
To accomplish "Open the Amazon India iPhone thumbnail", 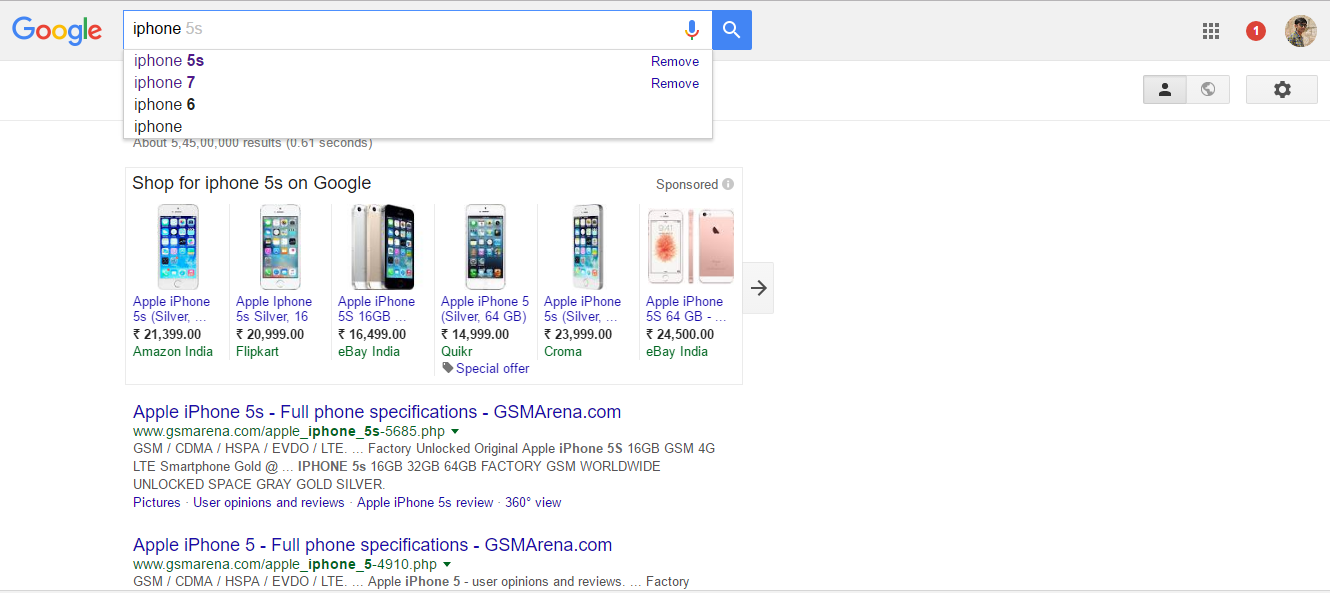I will [178, 247].
